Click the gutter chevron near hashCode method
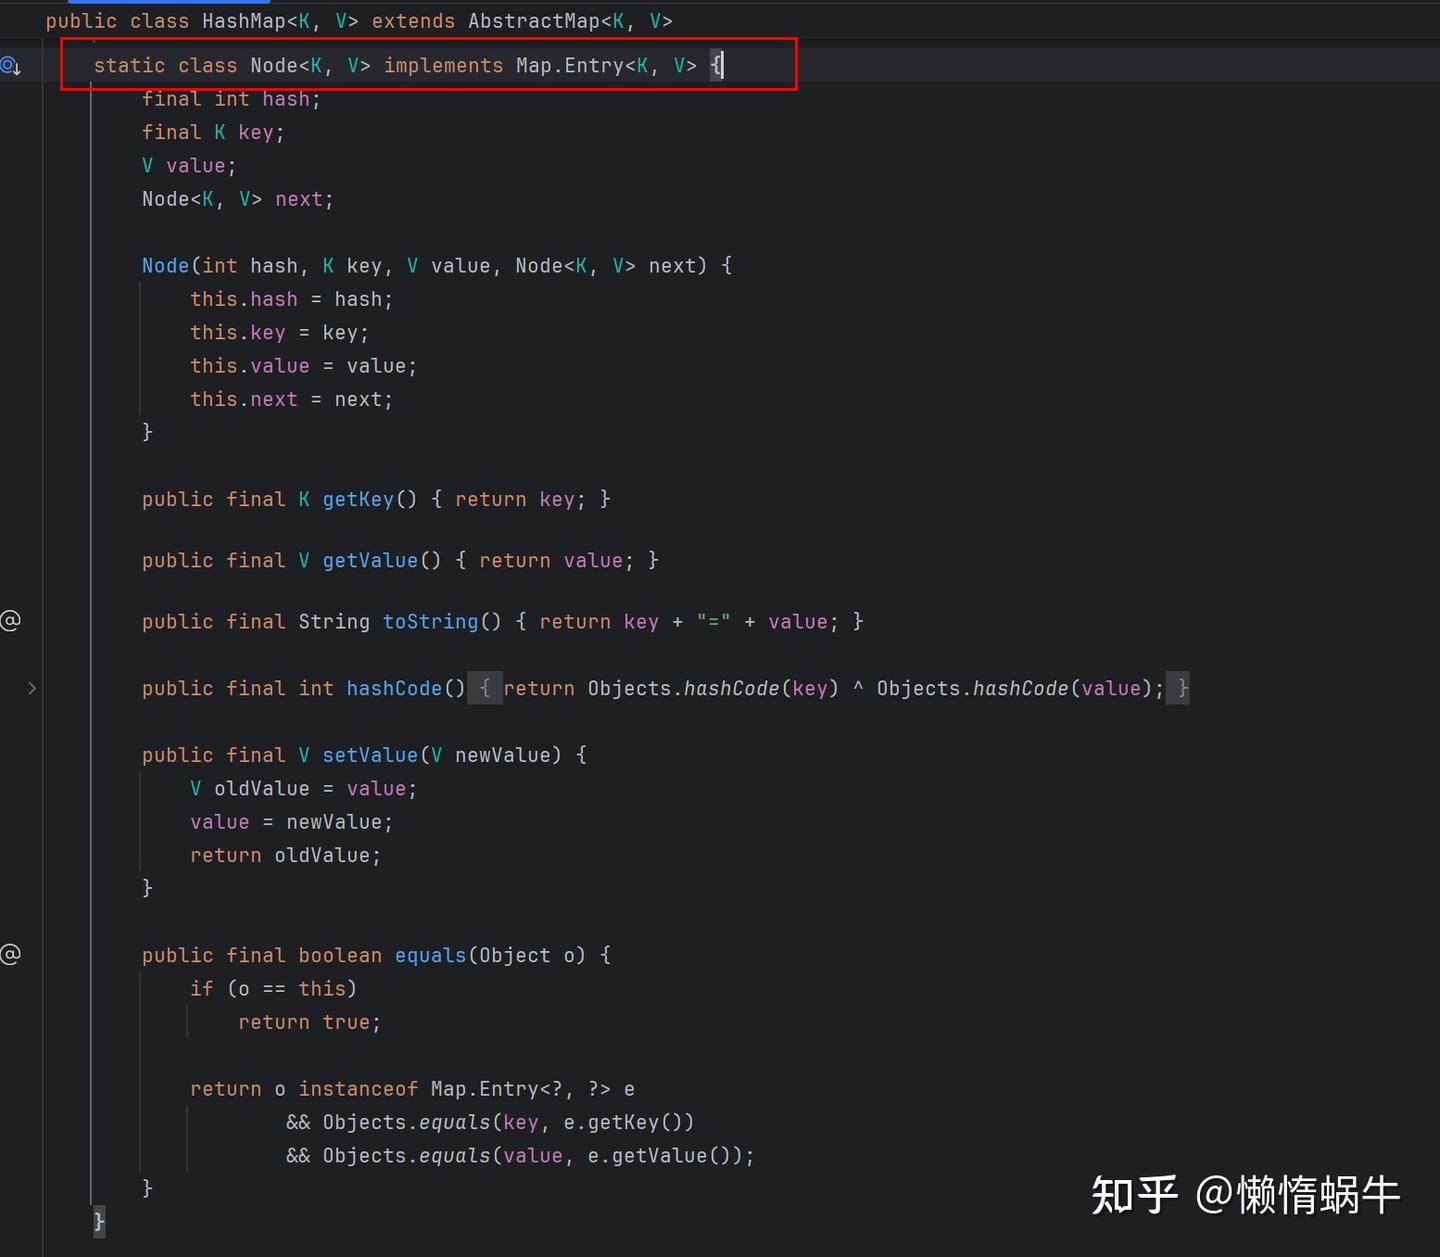This screenshot has height=1257, width=1440. [31, 688]
